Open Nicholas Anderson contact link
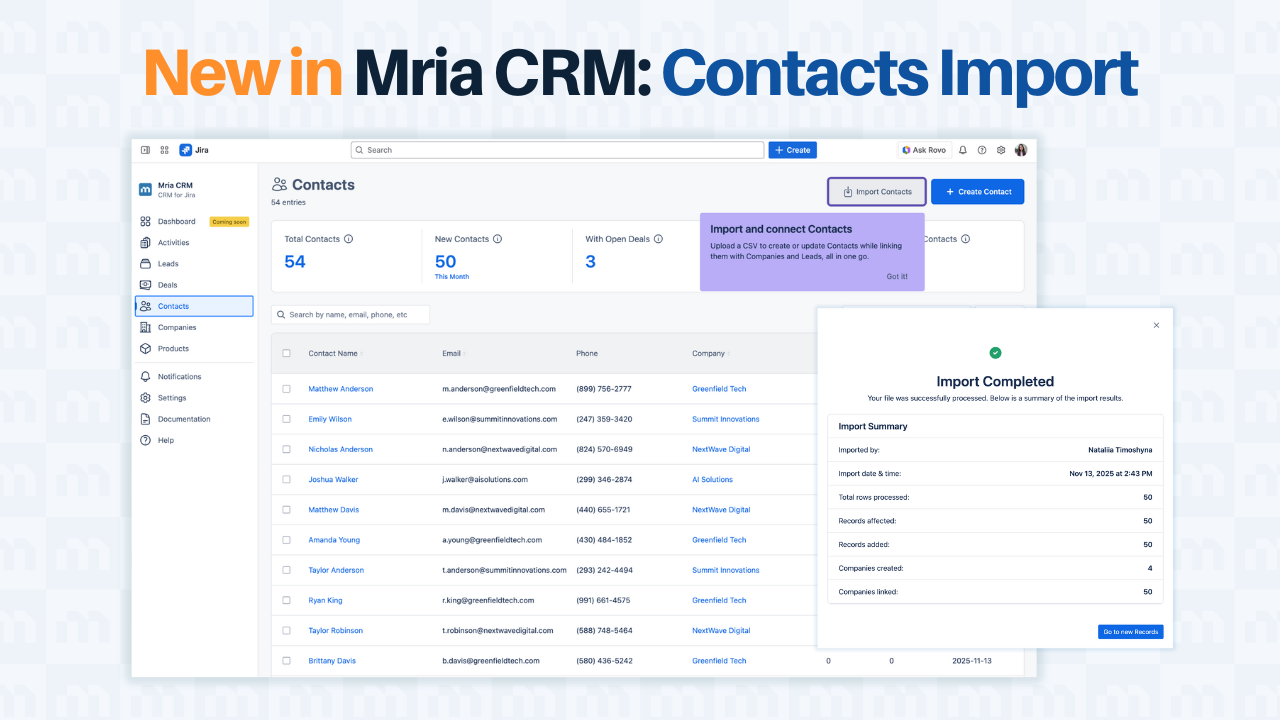 [x=340, y=450]
